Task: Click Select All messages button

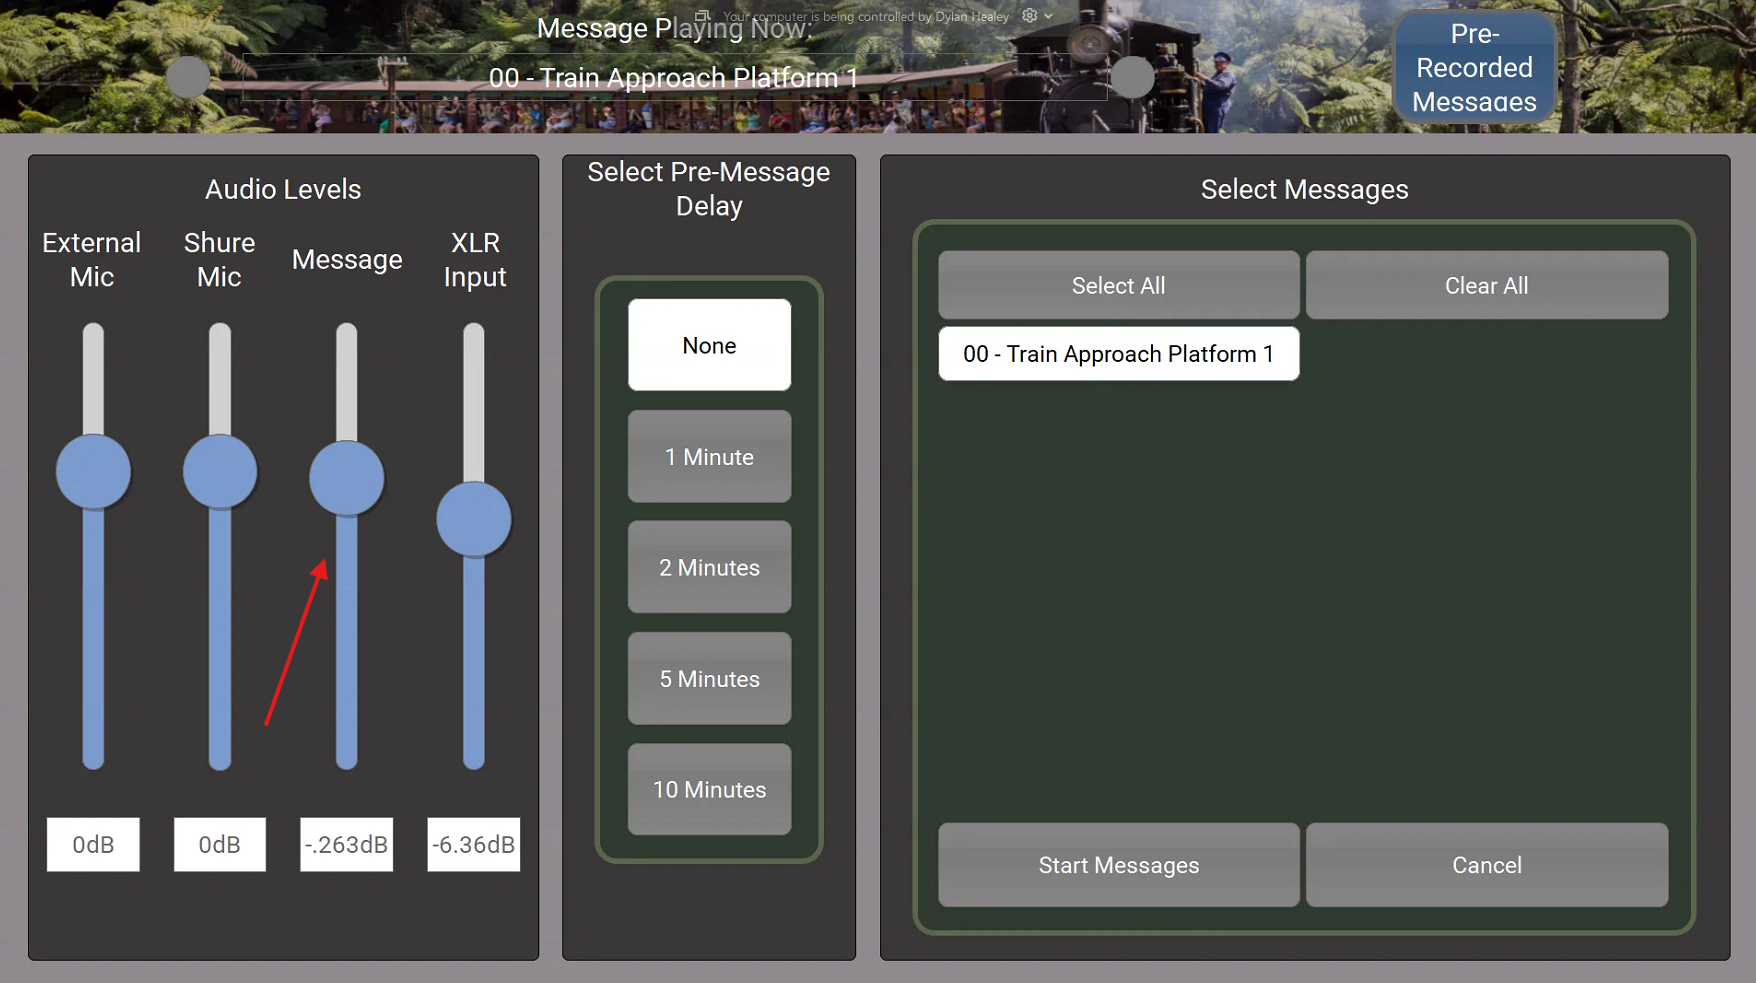Action: (1118, 286)
